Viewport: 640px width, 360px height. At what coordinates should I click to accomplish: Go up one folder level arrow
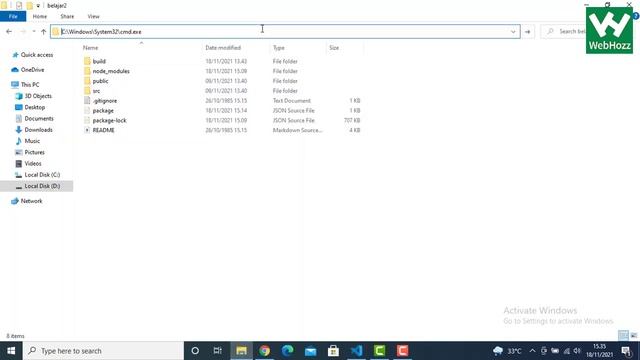(x=44, y=31)
